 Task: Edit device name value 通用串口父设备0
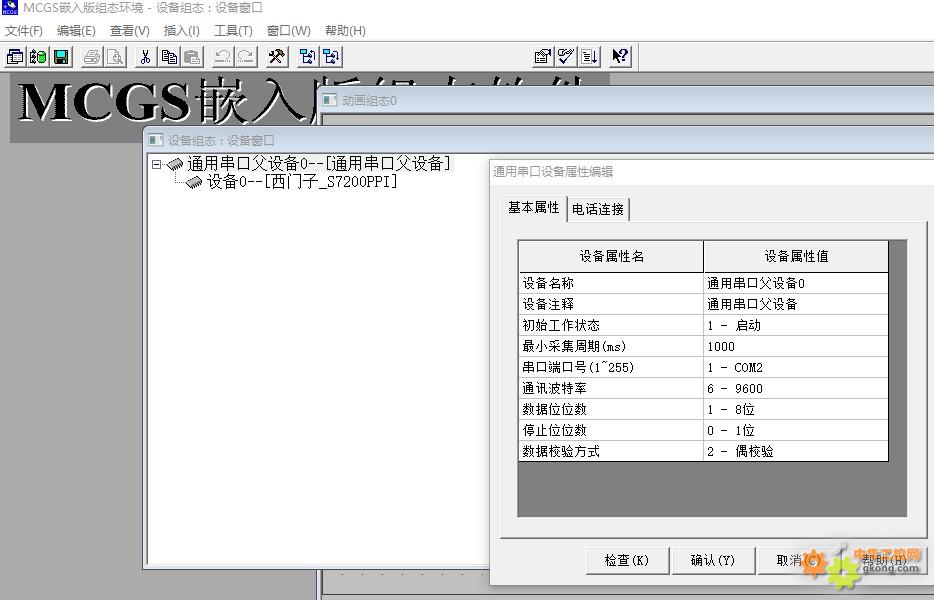(796, 283)
